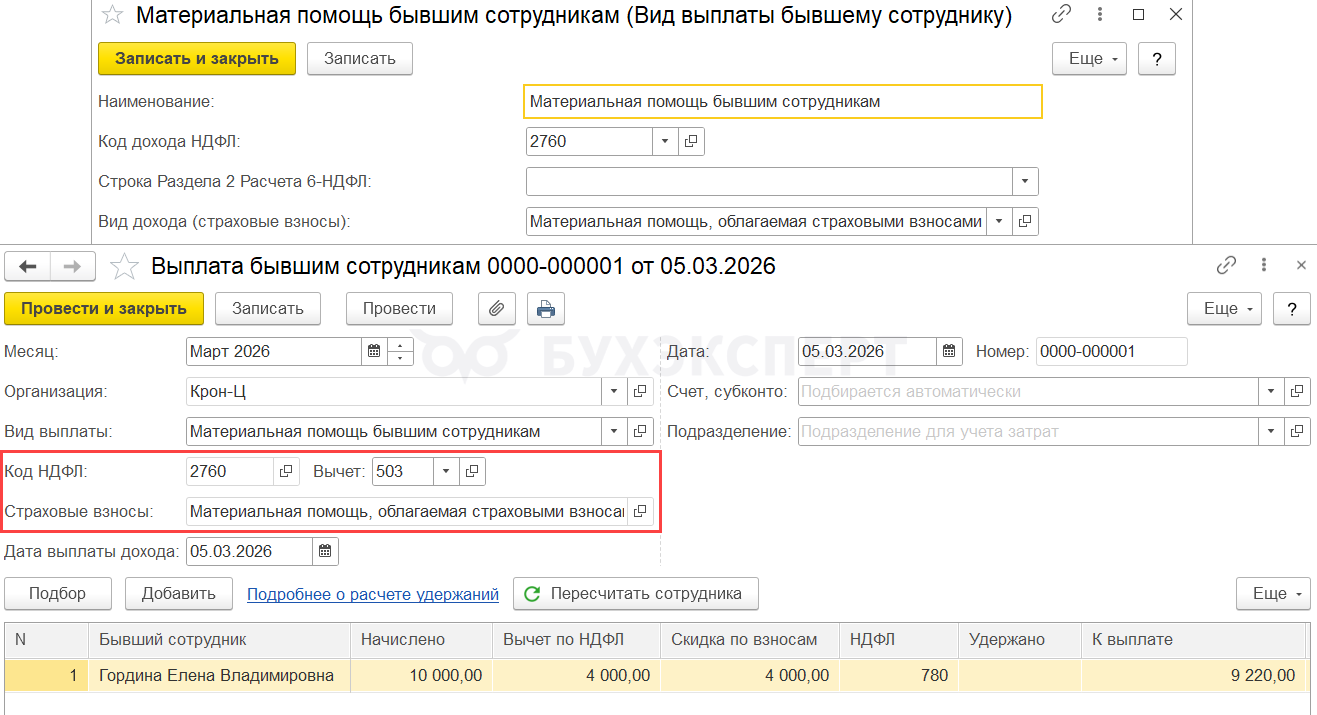
Task: Click the Удержано column header
Action: [1020, 639]
